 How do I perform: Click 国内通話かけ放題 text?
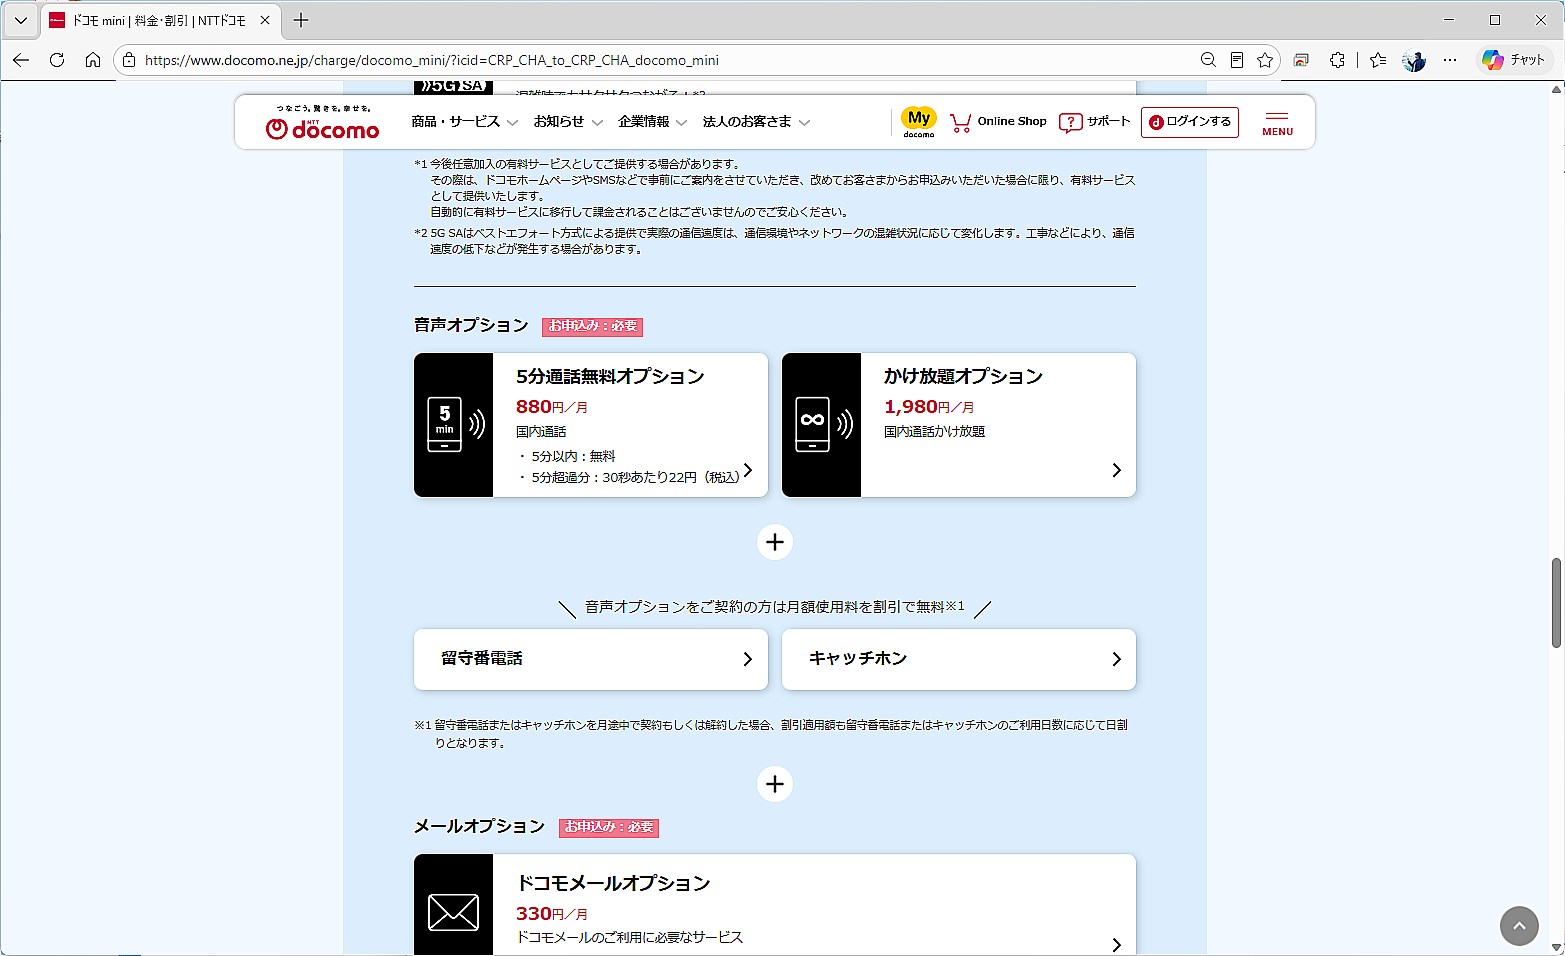(934, 432)
